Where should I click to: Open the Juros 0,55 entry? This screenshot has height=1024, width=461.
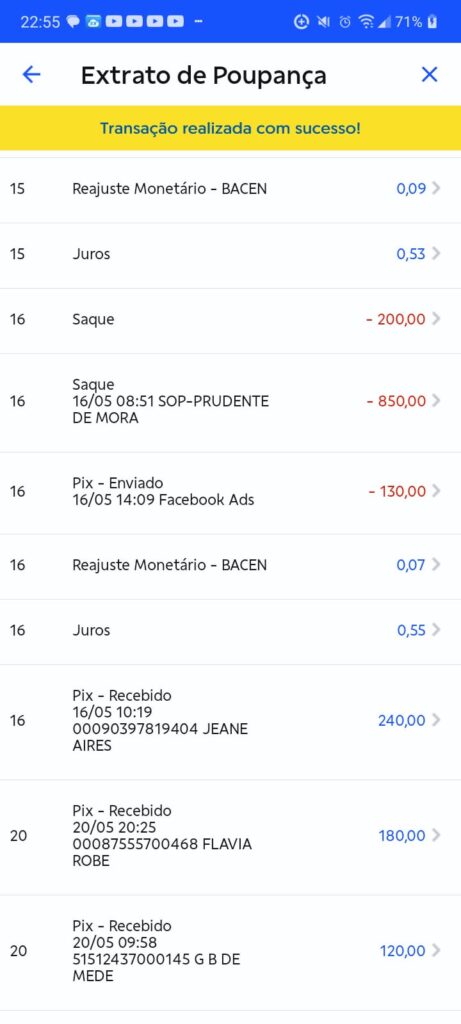pos(230,632)
